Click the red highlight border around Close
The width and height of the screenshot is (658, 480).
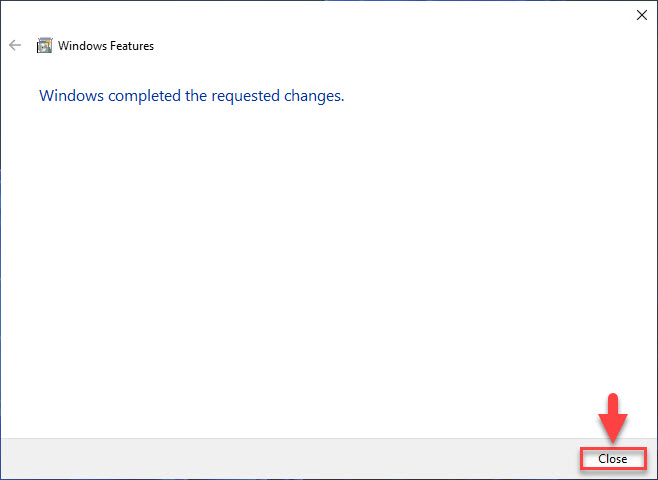tap(581, 459)
